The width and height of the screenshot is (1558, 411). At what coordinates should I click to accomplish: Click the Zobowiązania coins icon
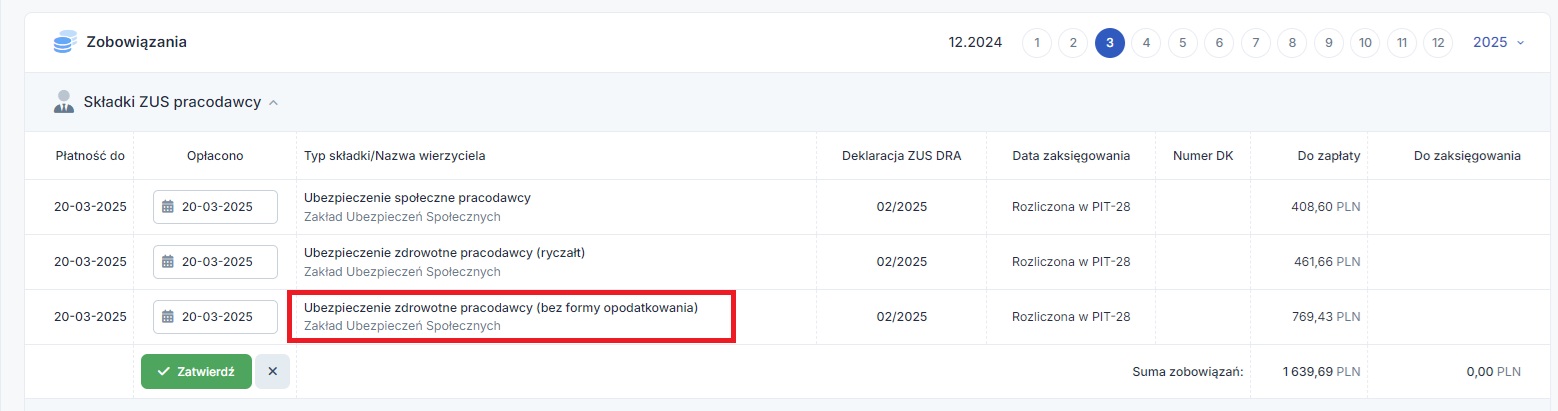[65, 43]
